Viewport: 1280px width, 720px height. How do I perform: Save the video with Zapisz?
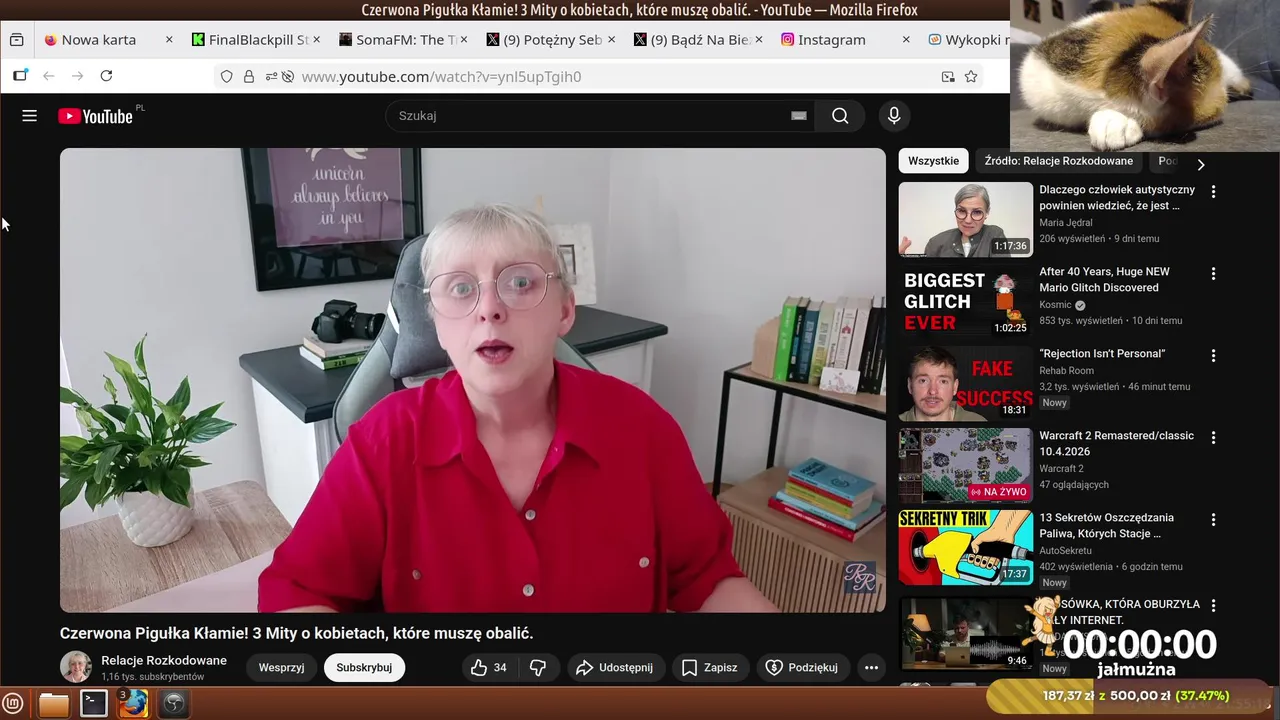709,667
